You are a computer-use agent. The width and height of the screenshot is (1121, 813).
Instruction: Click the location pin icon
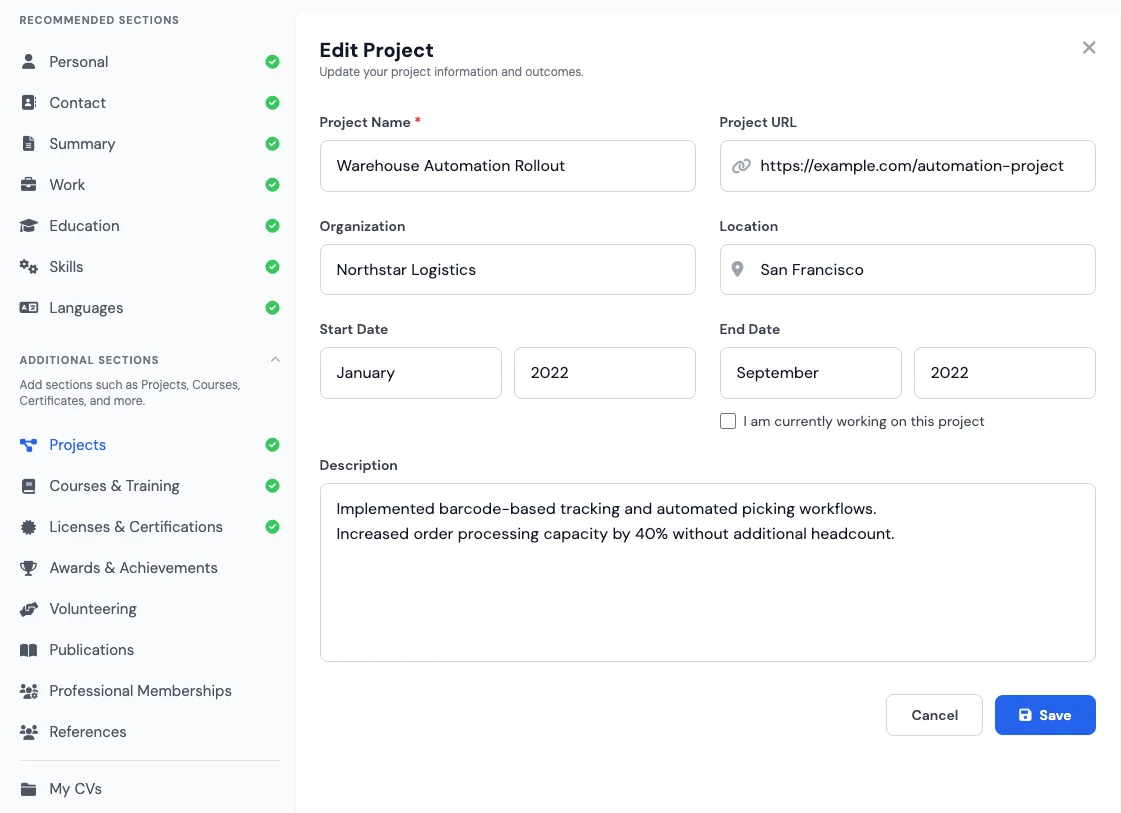(x=737, y=269)
